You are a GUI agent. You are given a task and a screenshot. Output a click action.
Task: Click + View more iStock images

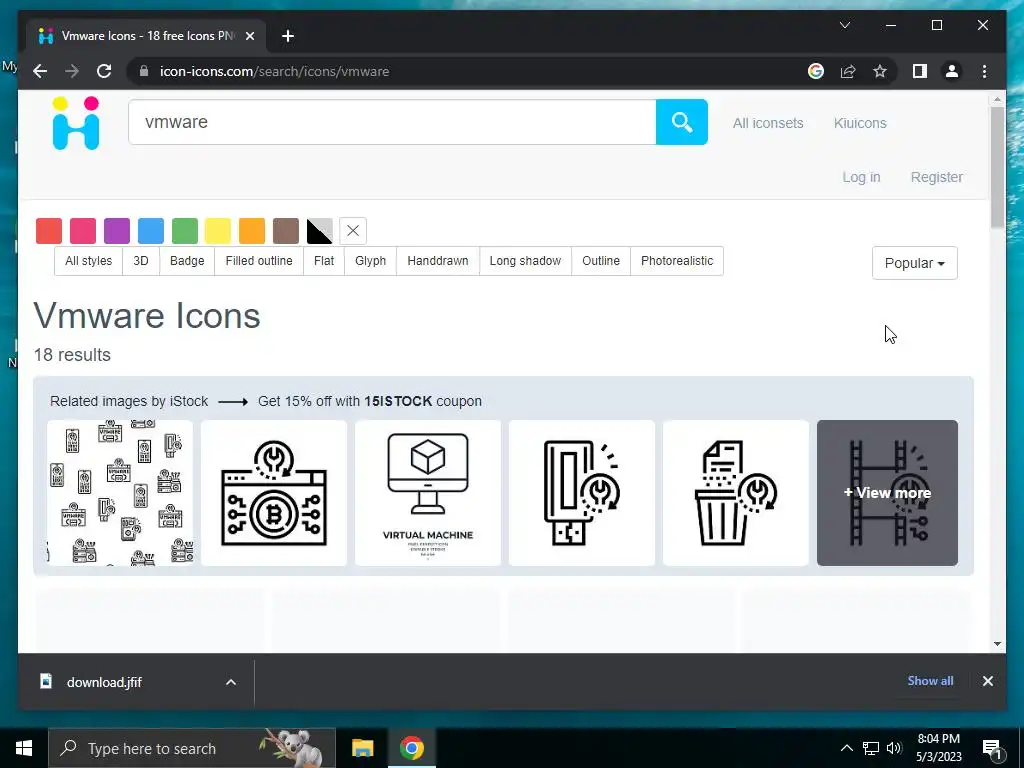tap(887, 492)
